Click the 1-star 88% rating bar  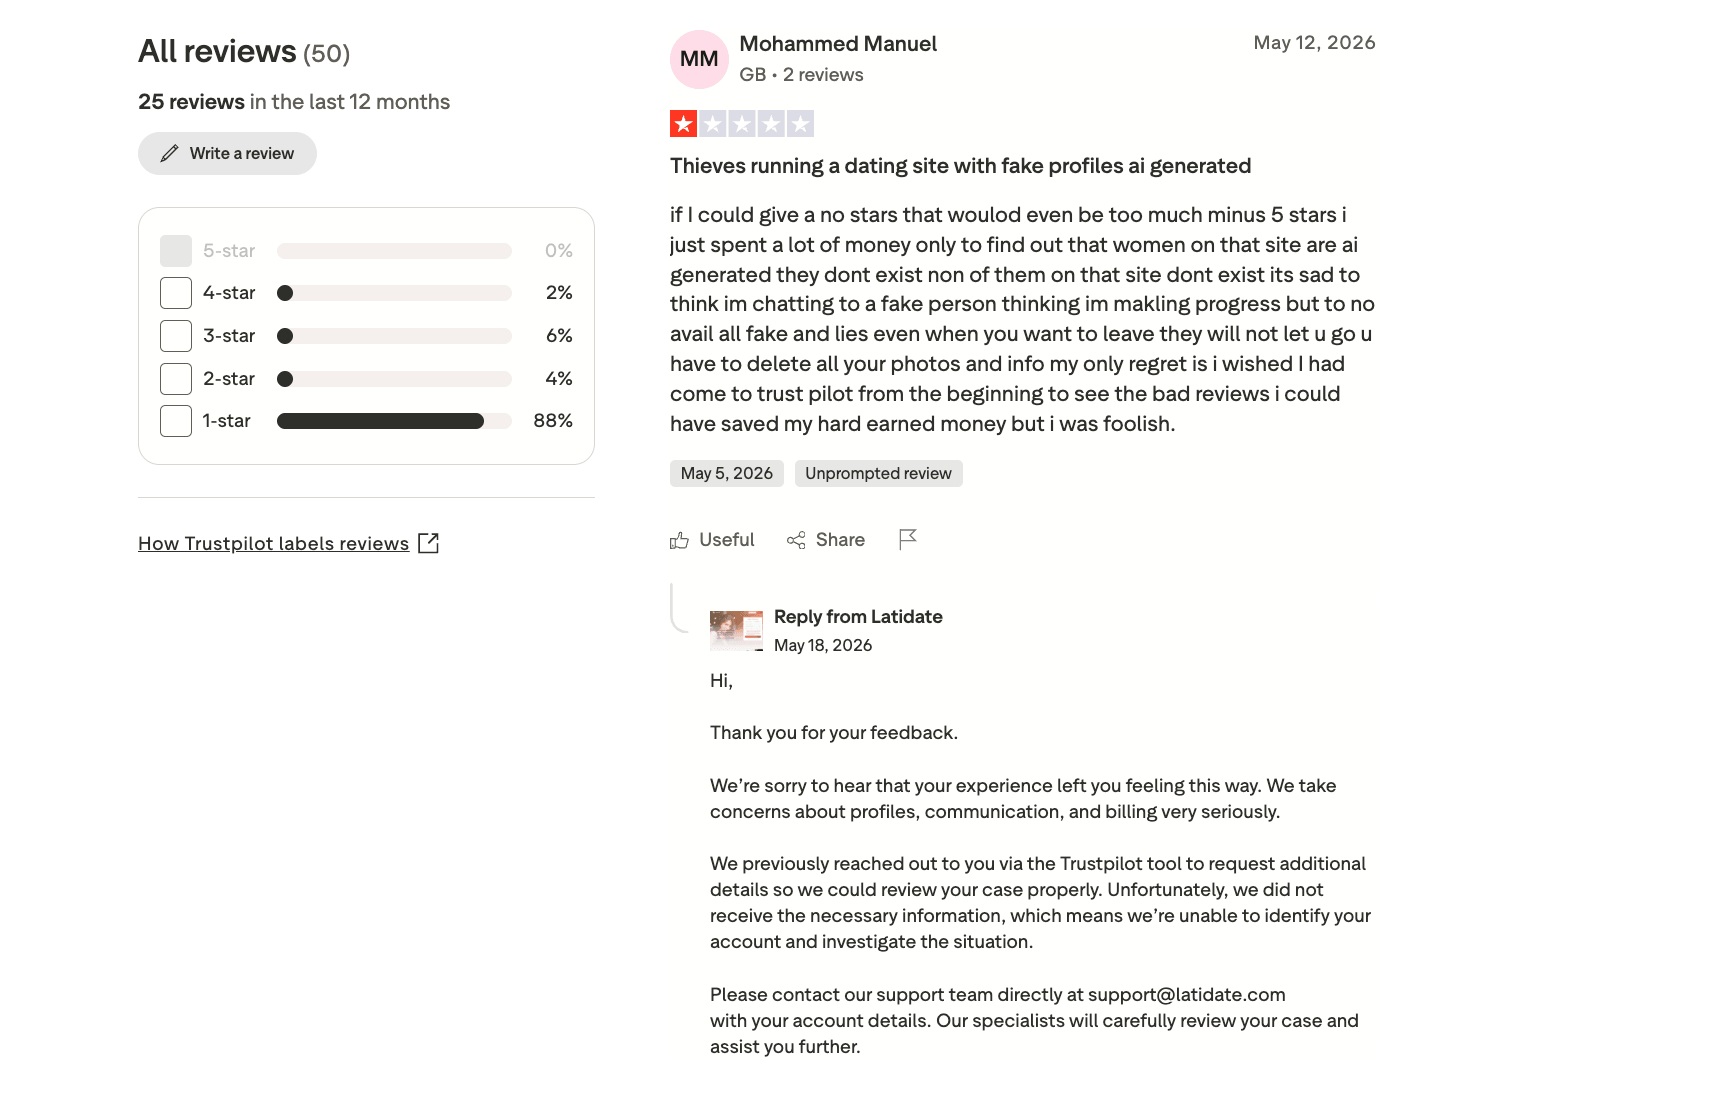(x=394, y=421)
